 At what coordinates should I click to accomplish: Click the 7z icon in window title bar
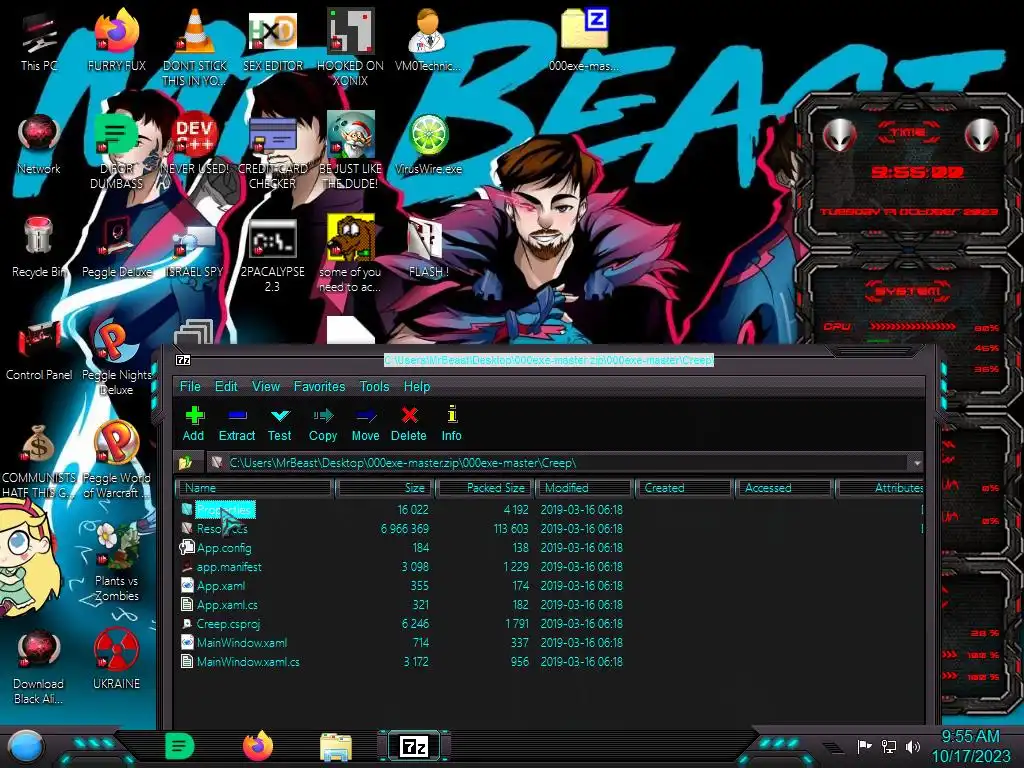(x=184, y=360)
